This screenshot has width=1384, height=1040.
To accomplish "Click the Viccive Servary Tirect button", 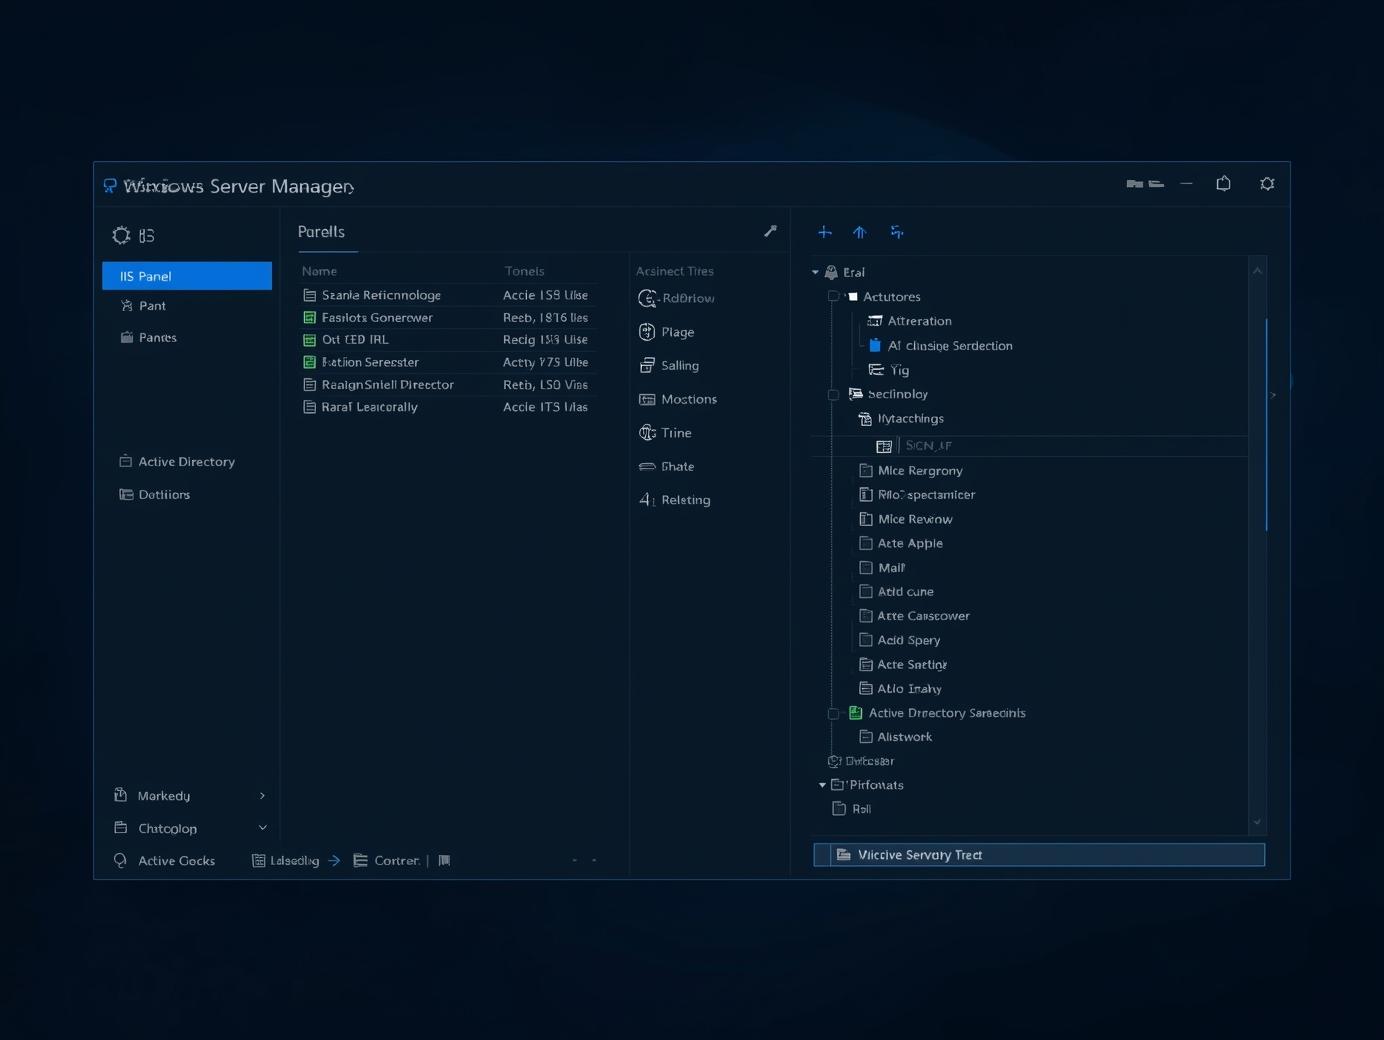I will pyautogui.click(x=1039, y=855).
